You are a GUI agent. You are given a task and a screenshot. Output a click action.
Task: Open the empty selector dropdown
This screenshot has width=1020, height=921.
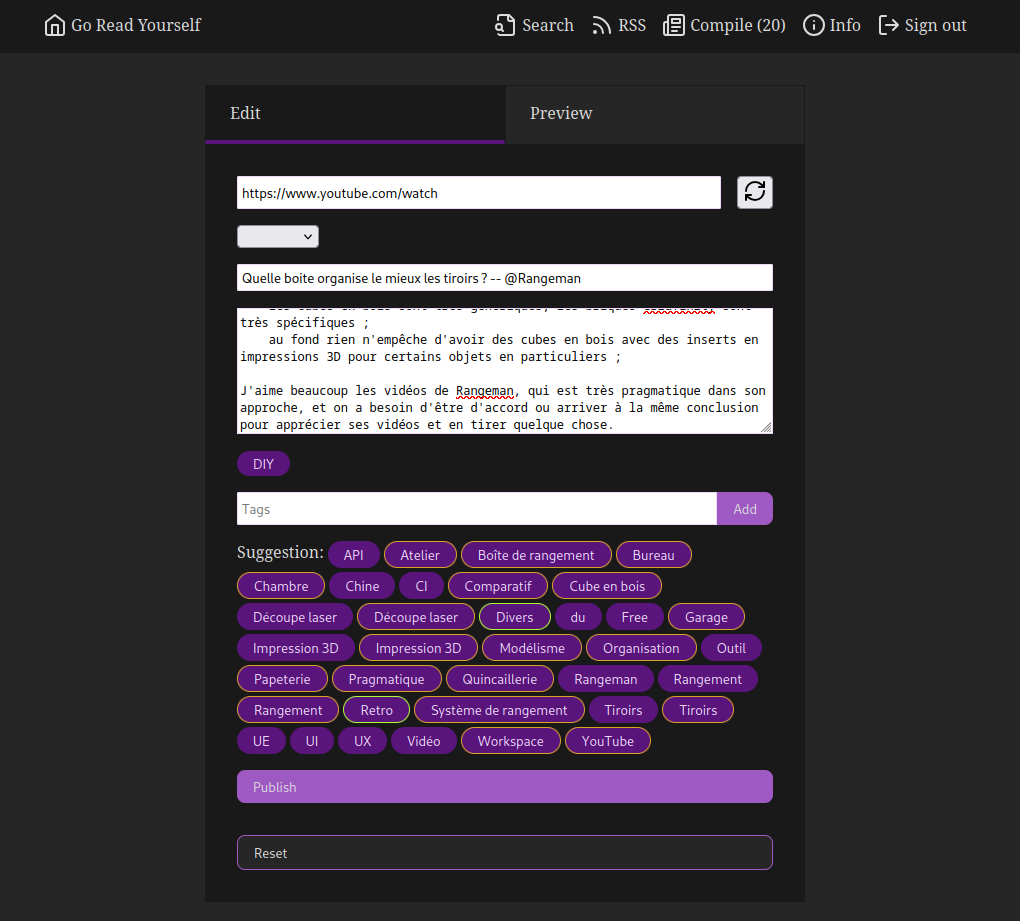[277, 236]
